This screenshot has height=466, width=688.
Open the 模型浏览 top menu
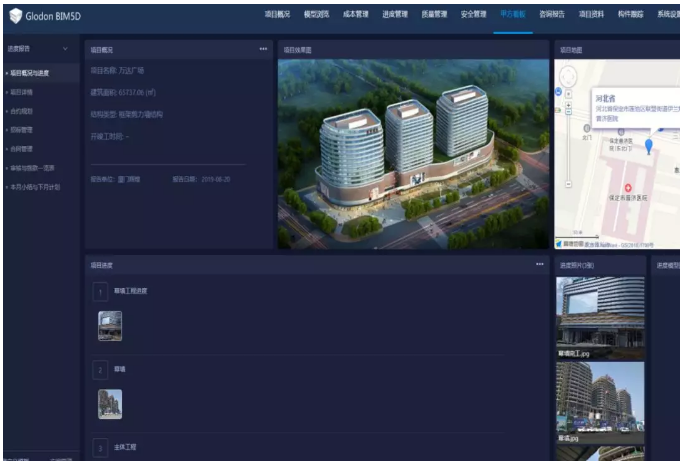click(316, 14)
